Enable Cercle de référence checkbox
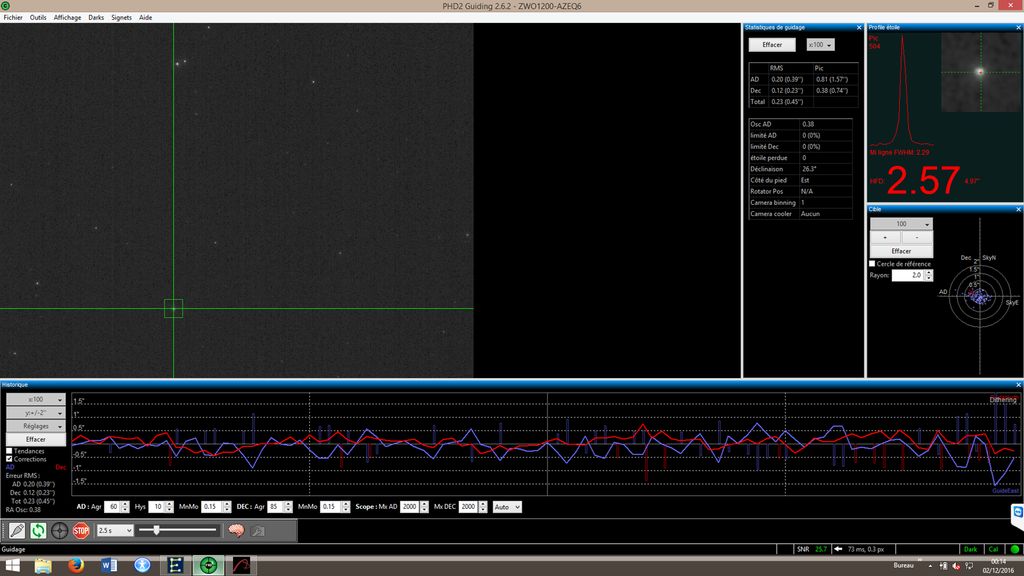Screen dimensions: 1024x576 872,264
